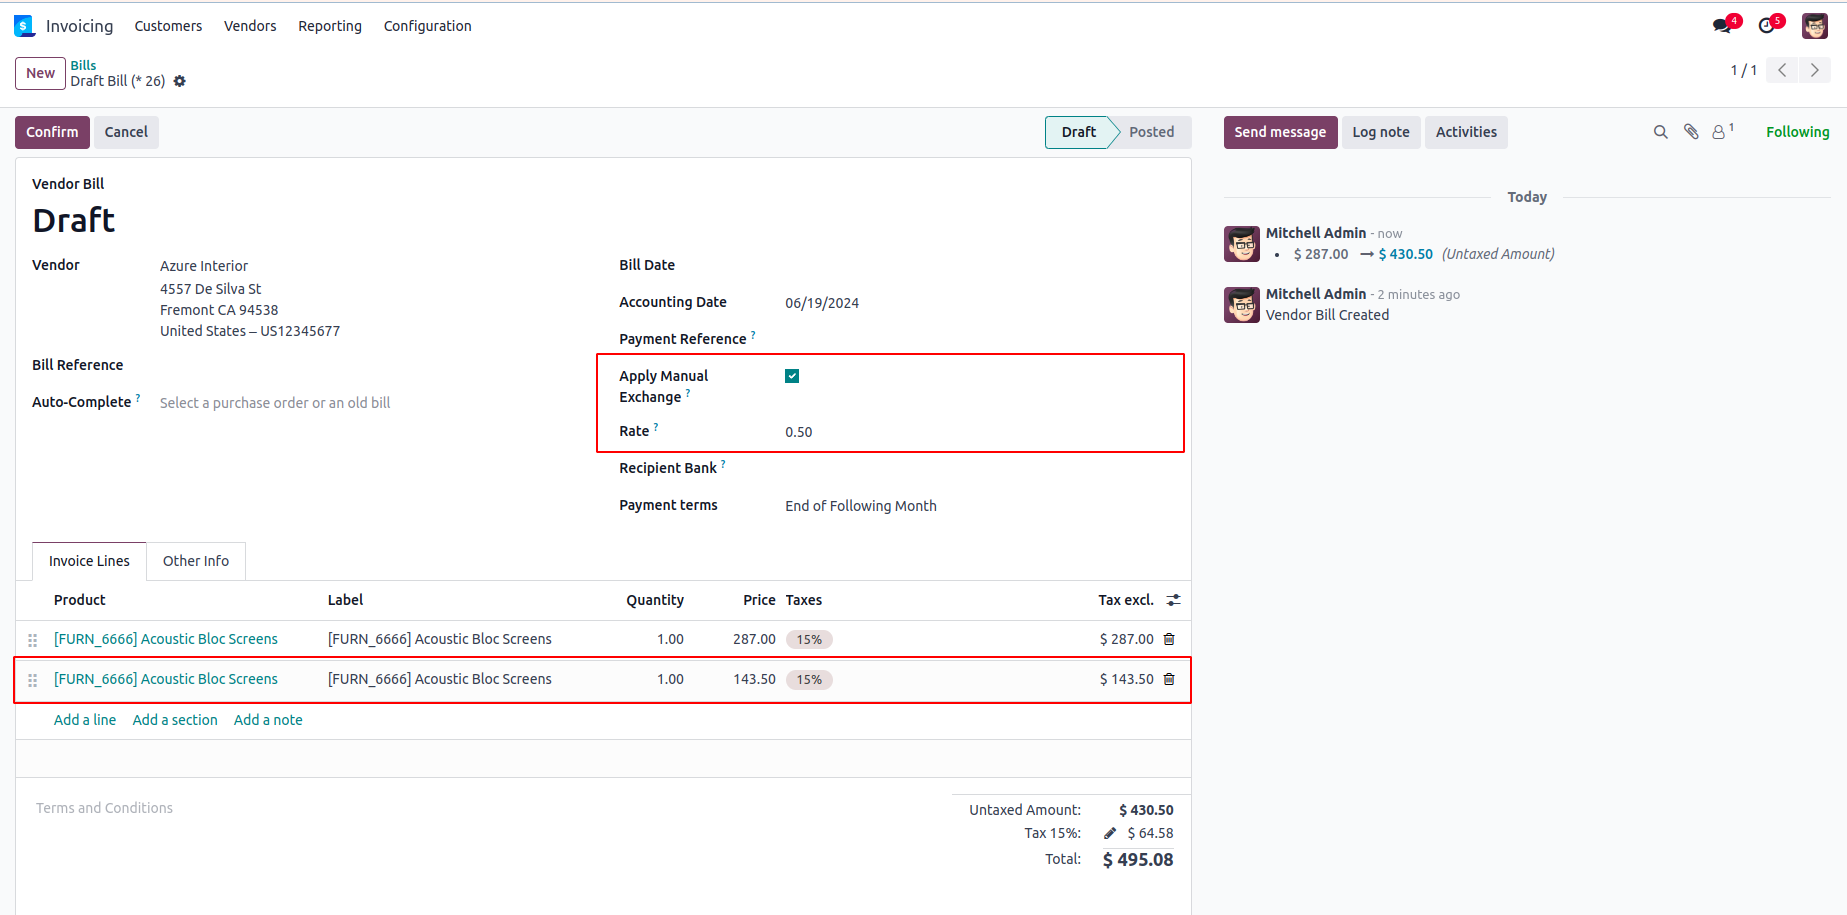Click the paperclip attachments icon
The width and height of the screenshot is (1847, 915).
tap(1691, 132)
